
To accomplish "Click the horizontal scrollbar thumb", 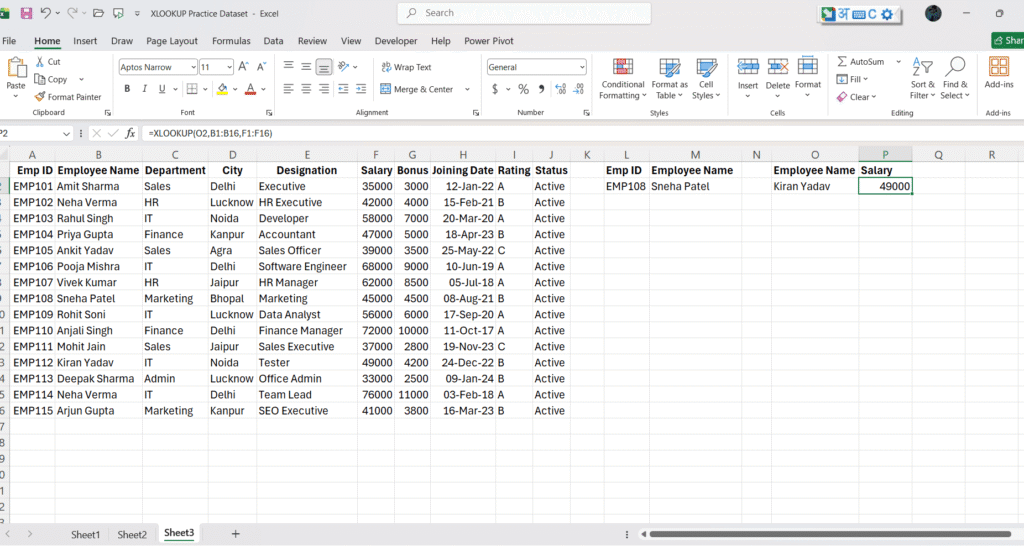I will coord(830,534).
